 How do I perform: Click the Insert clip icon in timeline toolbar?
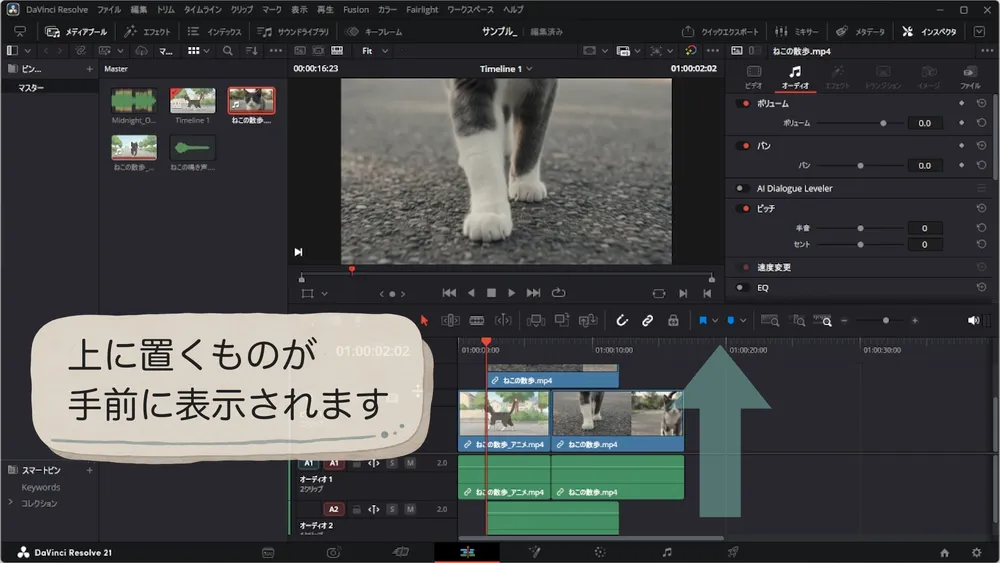[535, 320]
